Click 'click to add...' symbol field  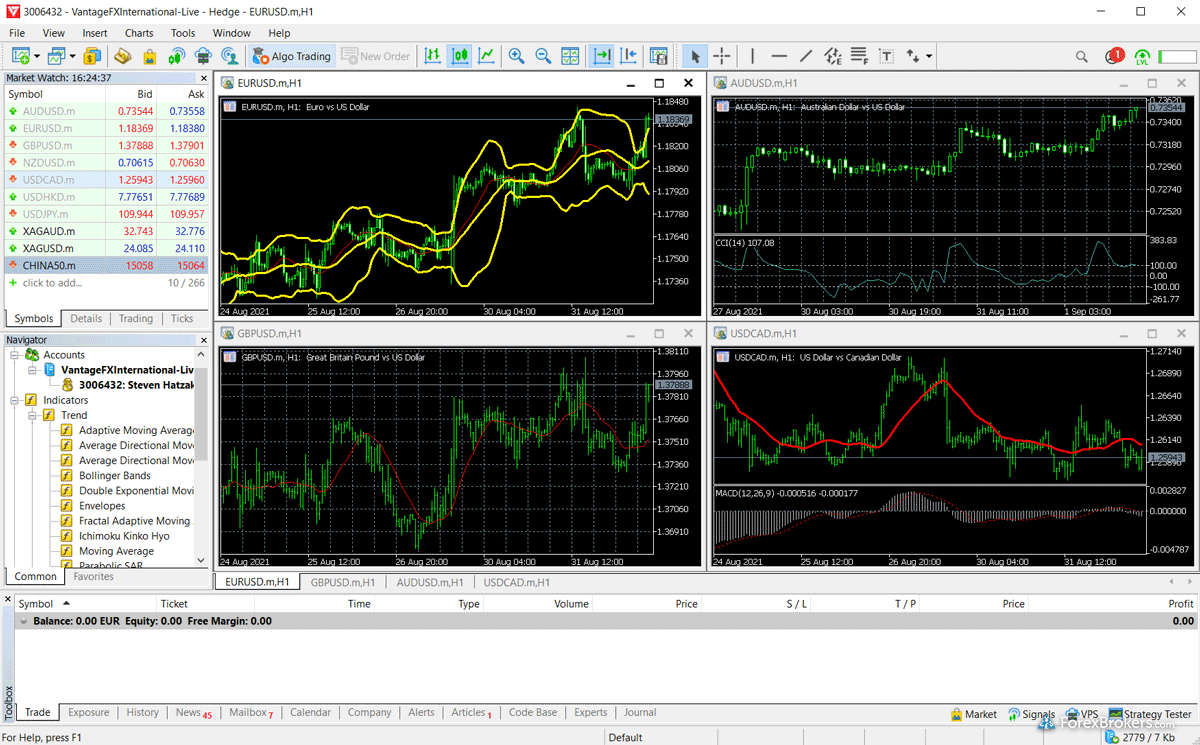[52, 283]
